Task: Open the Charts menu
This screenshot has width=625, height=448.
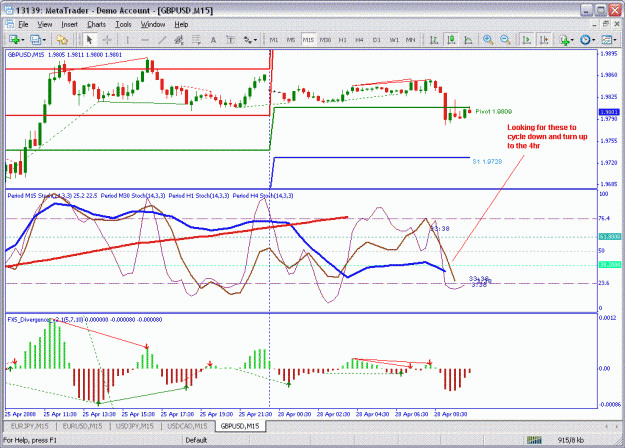Action: (x=96, y=24)
